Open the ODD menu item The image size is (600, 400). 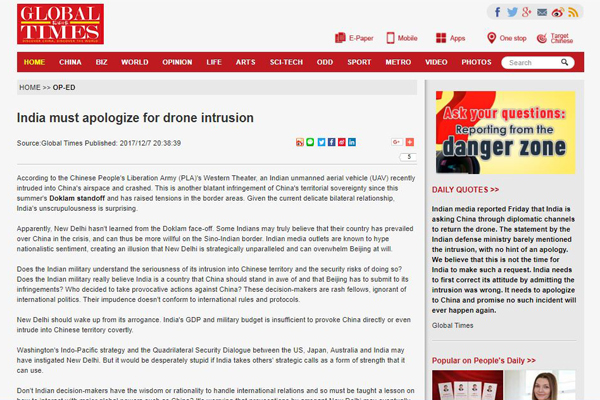(x=325, y=62)
